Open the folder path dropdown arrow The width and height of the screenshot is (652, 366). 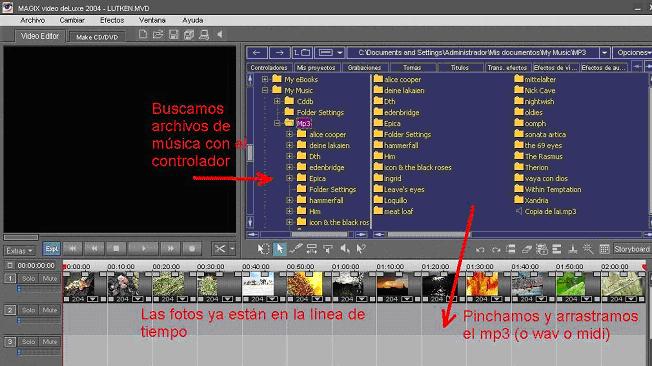click(605, 52)
